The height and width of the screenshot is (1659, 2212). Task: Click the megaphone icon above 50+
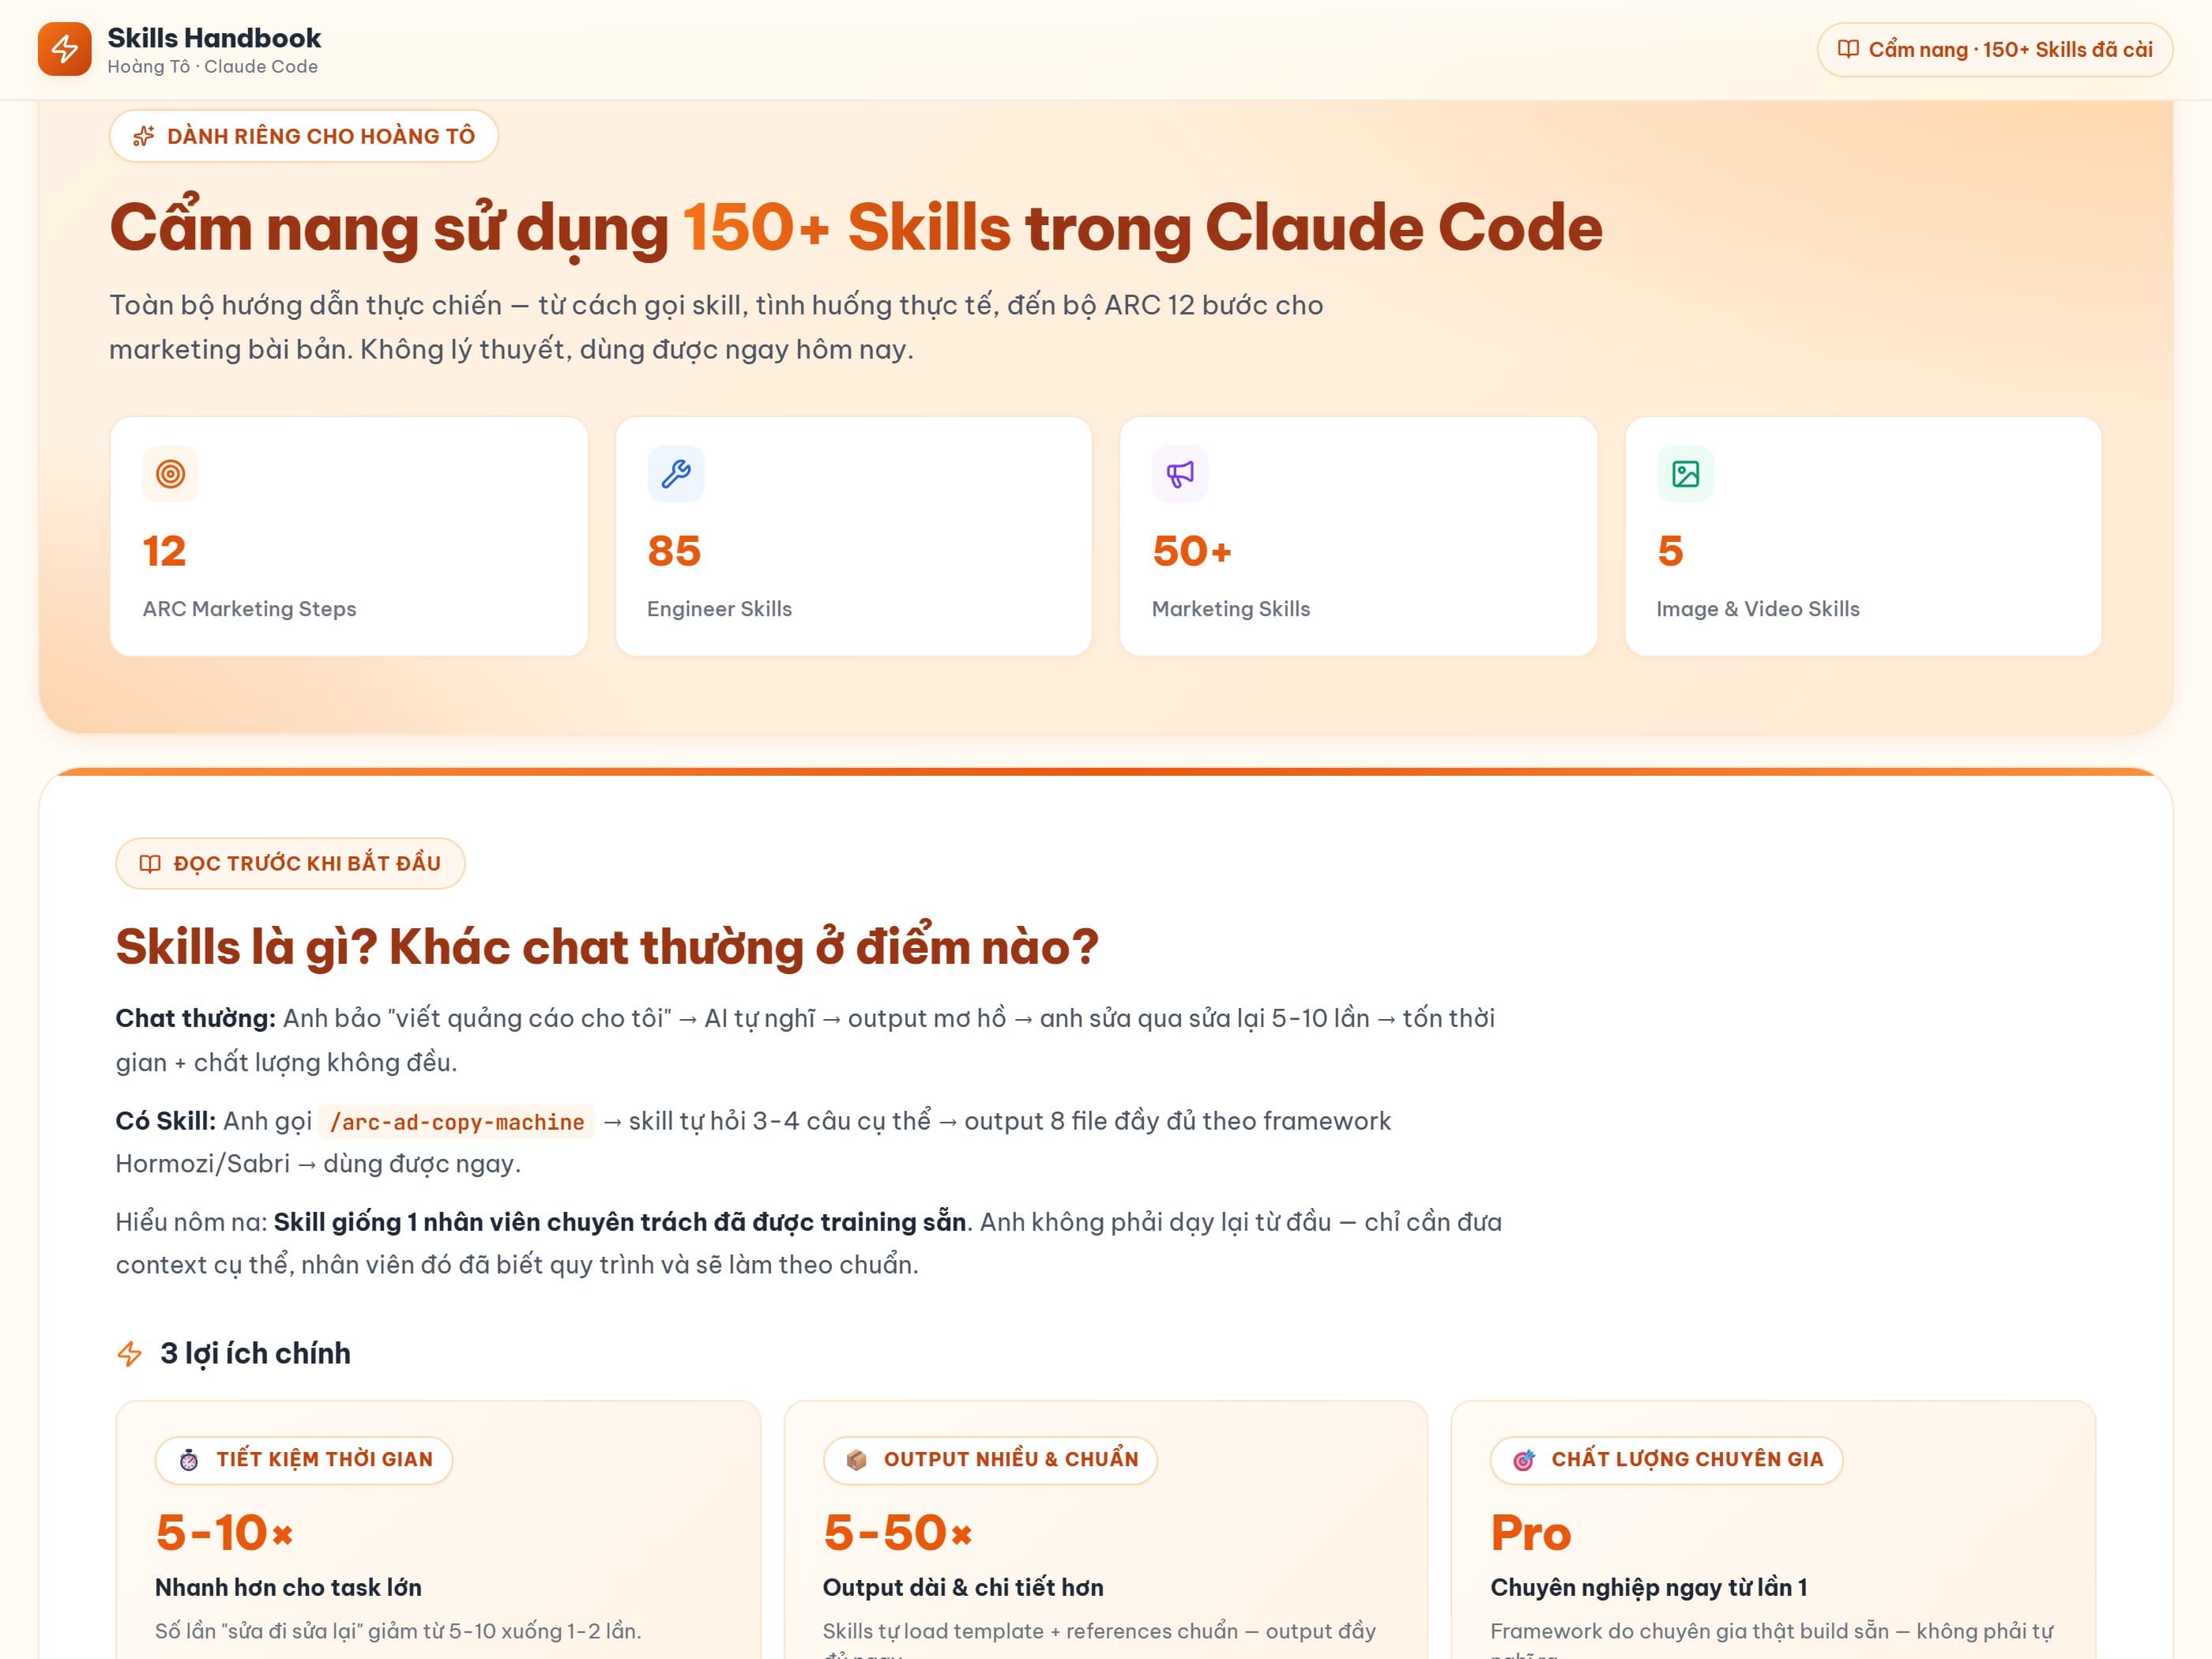(x=1181, y=474)
